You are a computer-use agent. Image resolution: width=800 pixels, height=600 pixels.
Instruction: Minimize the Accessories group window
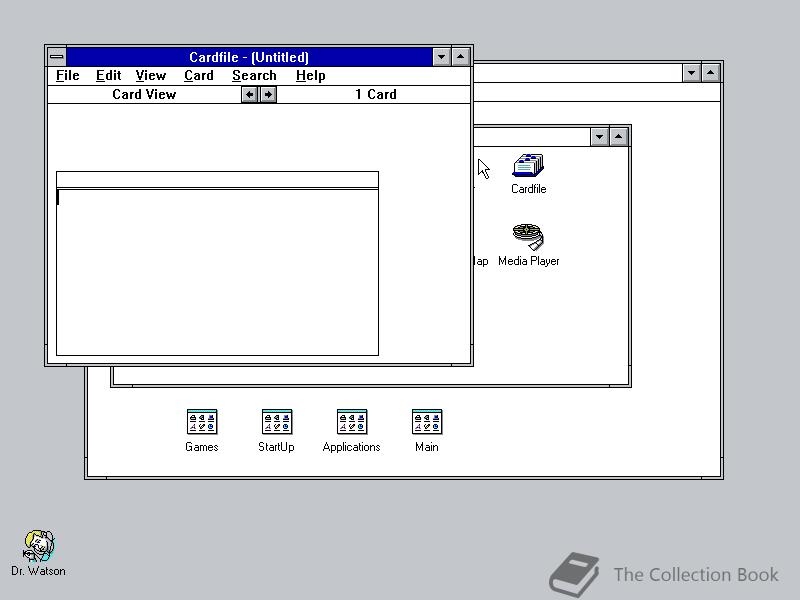pyautogui.click(x=599, y=137)
